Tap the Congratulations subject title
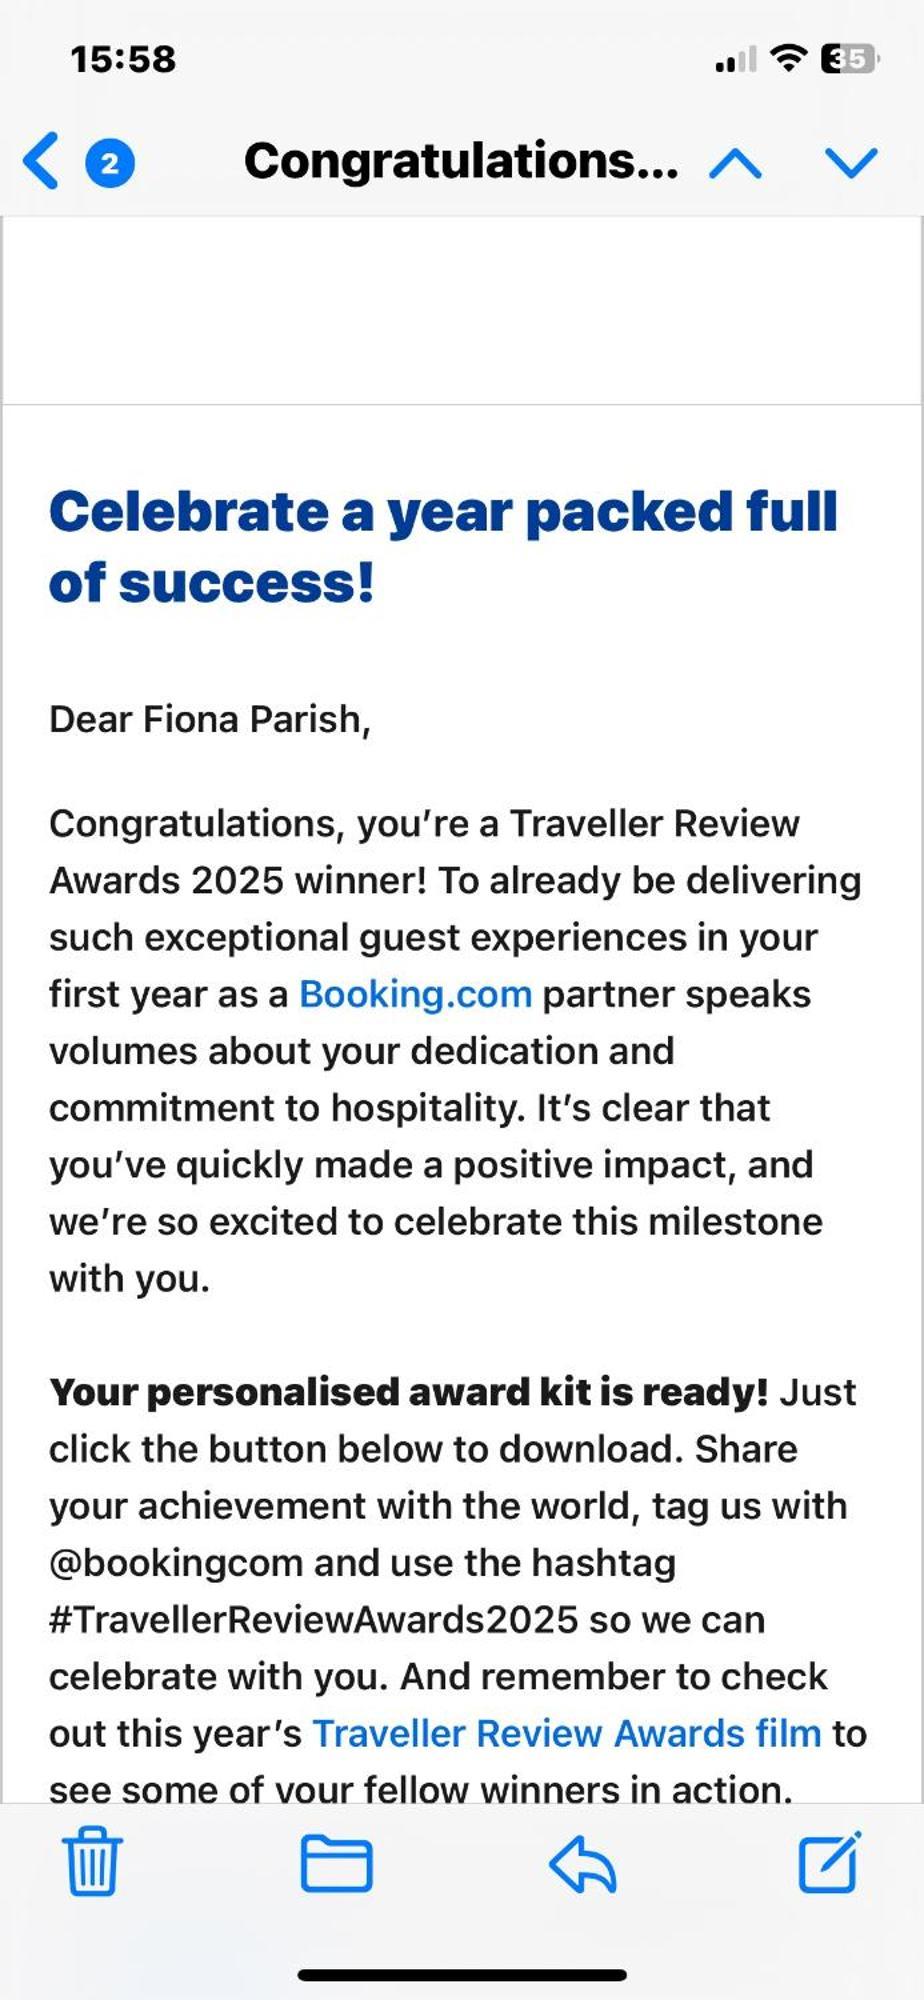The width and height of the screenshot is (924, 2000). click(461, 161)
